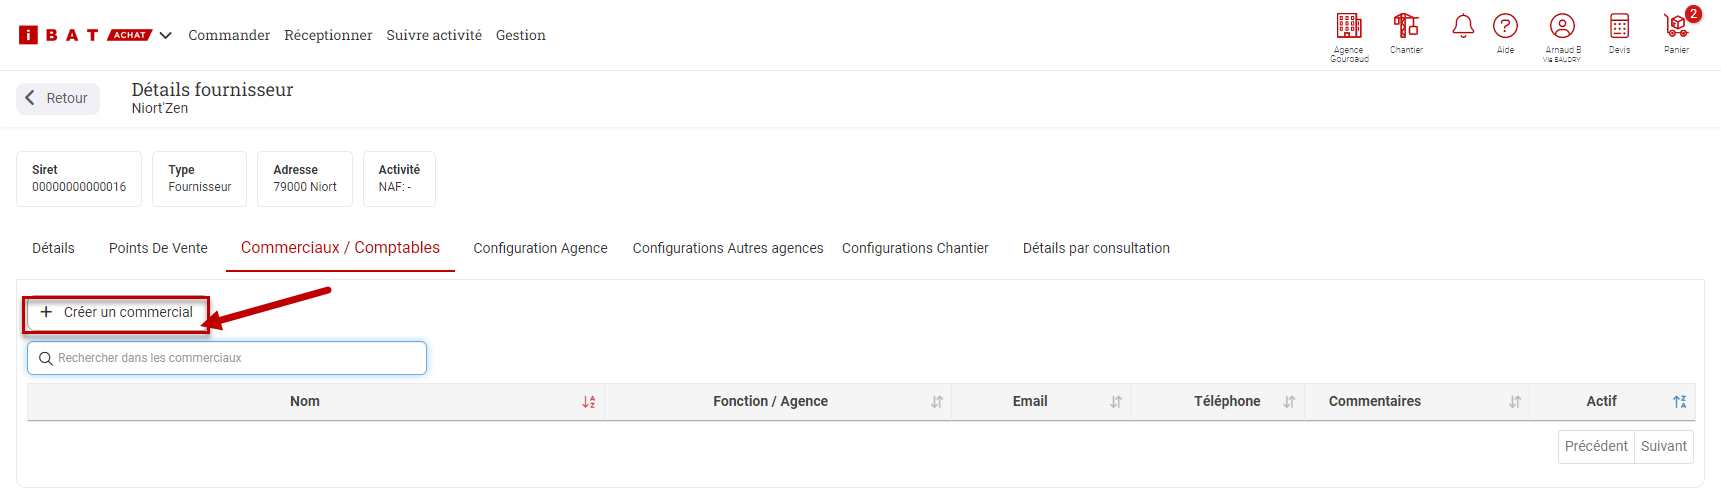The image size is (1721, 502).
Task: Sort the table by Nom column
Action: 589,402
